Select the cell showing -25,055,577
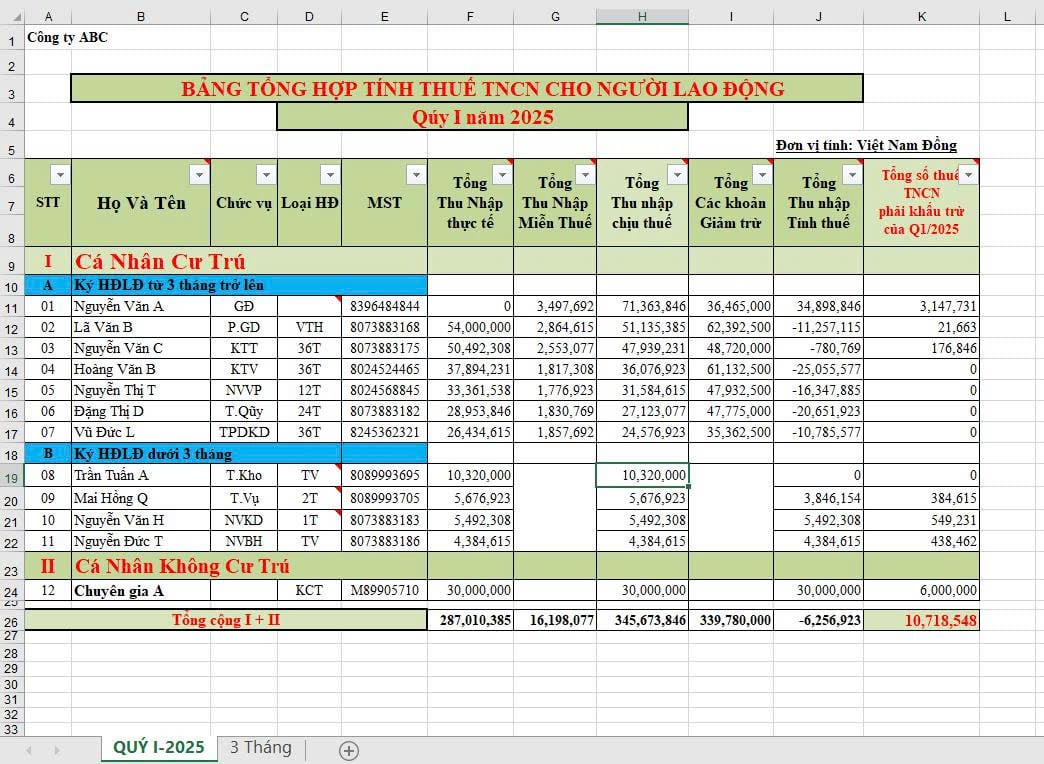The image size is (1044, 764). click(x=818, y=369)
